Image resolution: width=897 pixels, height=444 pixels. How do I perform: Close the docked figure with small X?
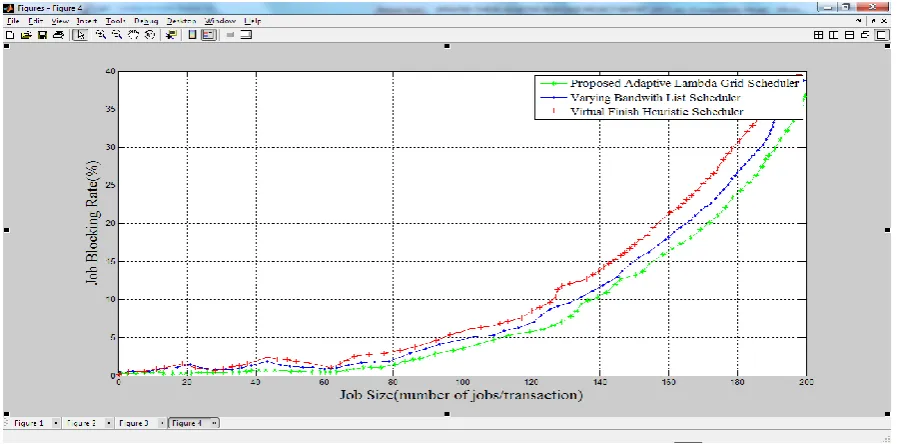click(x=884, y=21)
